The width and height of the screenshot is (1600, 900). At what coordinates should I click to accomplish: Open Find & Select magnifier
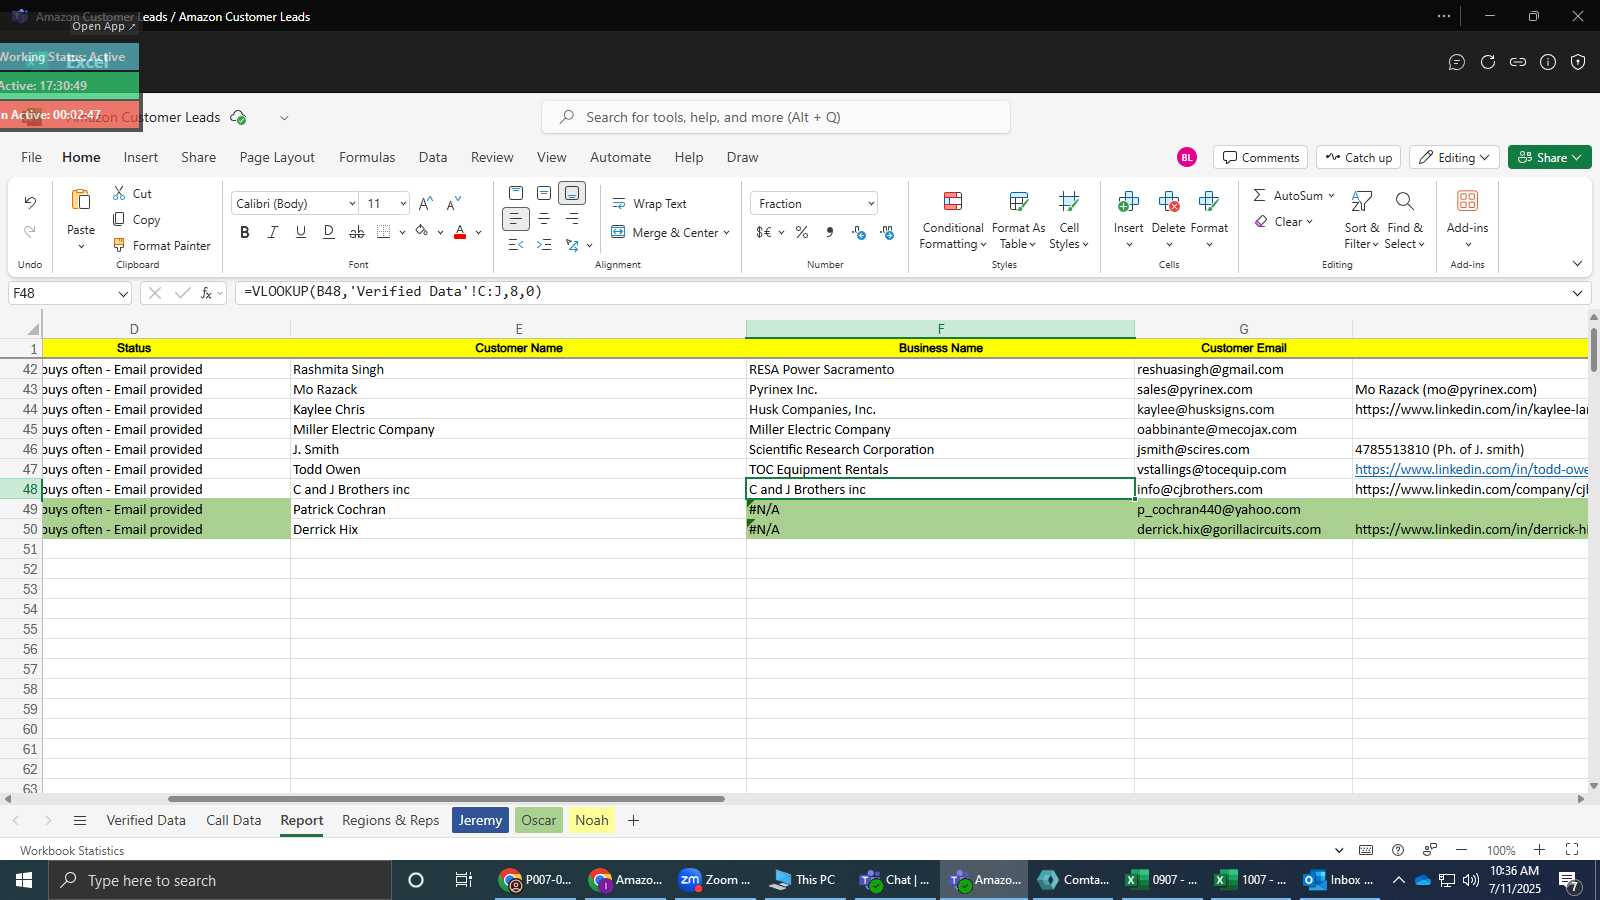point(1404,220)
